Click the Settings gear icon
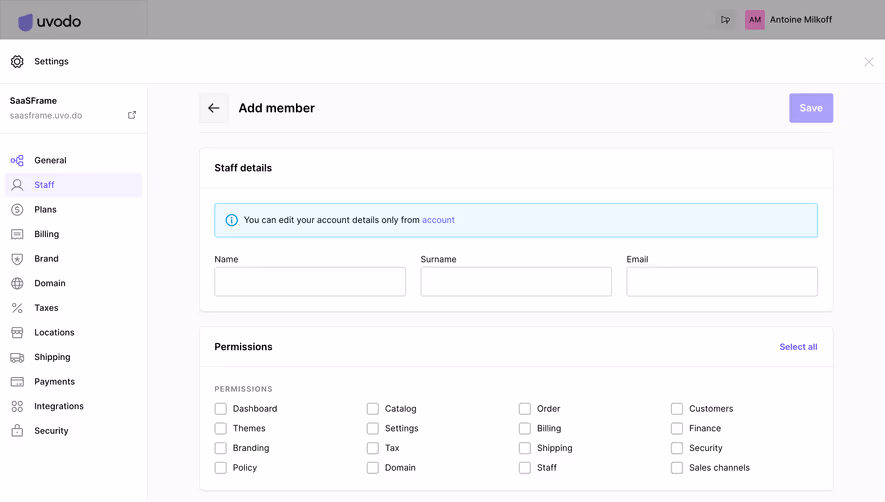Image resolution: width=885 pixels, height=502 pixels. 17,62
